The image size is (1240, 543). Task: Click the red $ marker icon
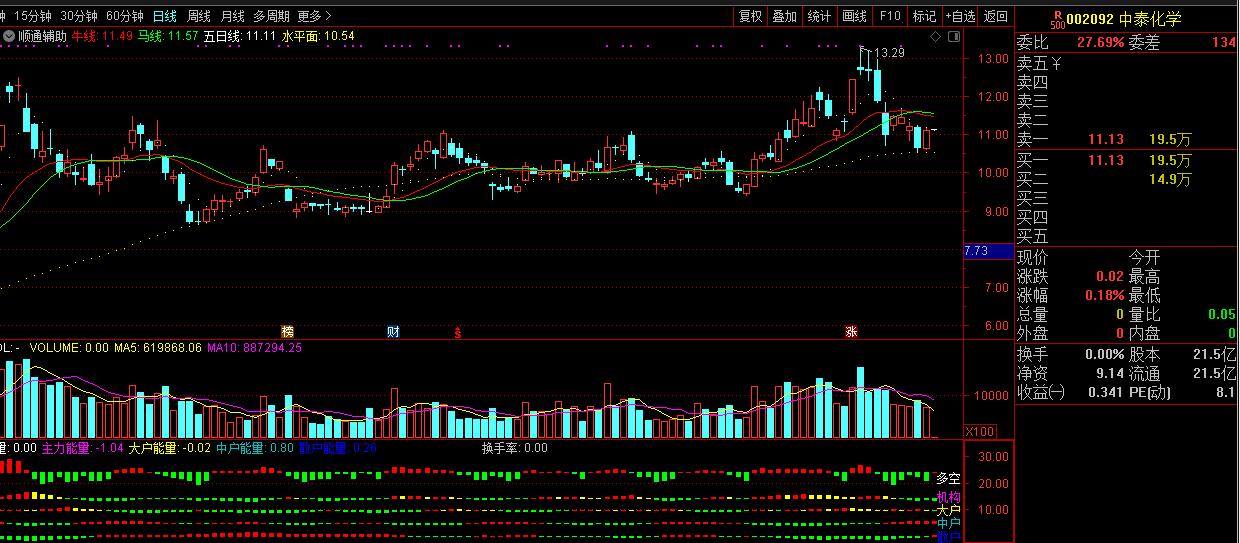click(x=458, y=331)
